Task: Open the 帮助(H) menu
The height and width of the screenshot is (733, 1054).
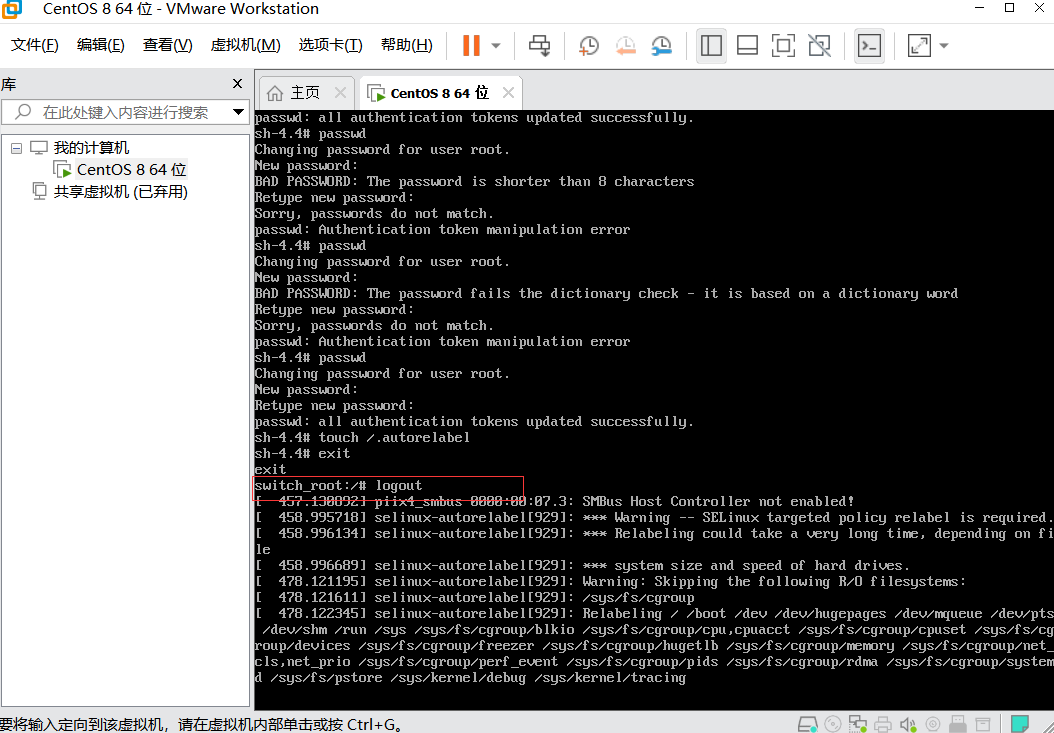Action: tap(407, 45)
